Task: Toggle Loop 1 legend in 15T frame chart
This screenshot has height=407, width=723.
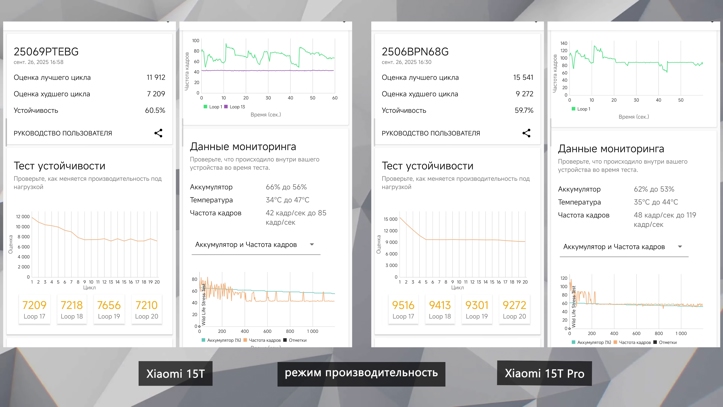Action: pyautogui.click(x=213, y=107)
